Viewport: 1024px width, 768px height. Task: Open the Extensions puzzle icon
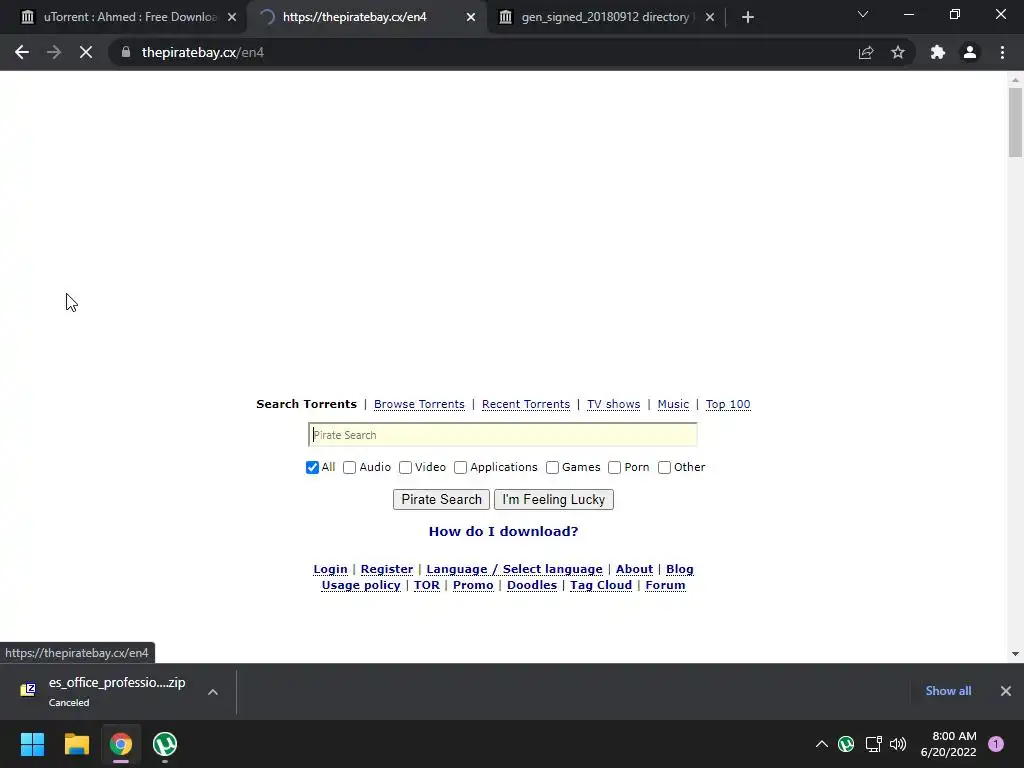coord(938,52)
